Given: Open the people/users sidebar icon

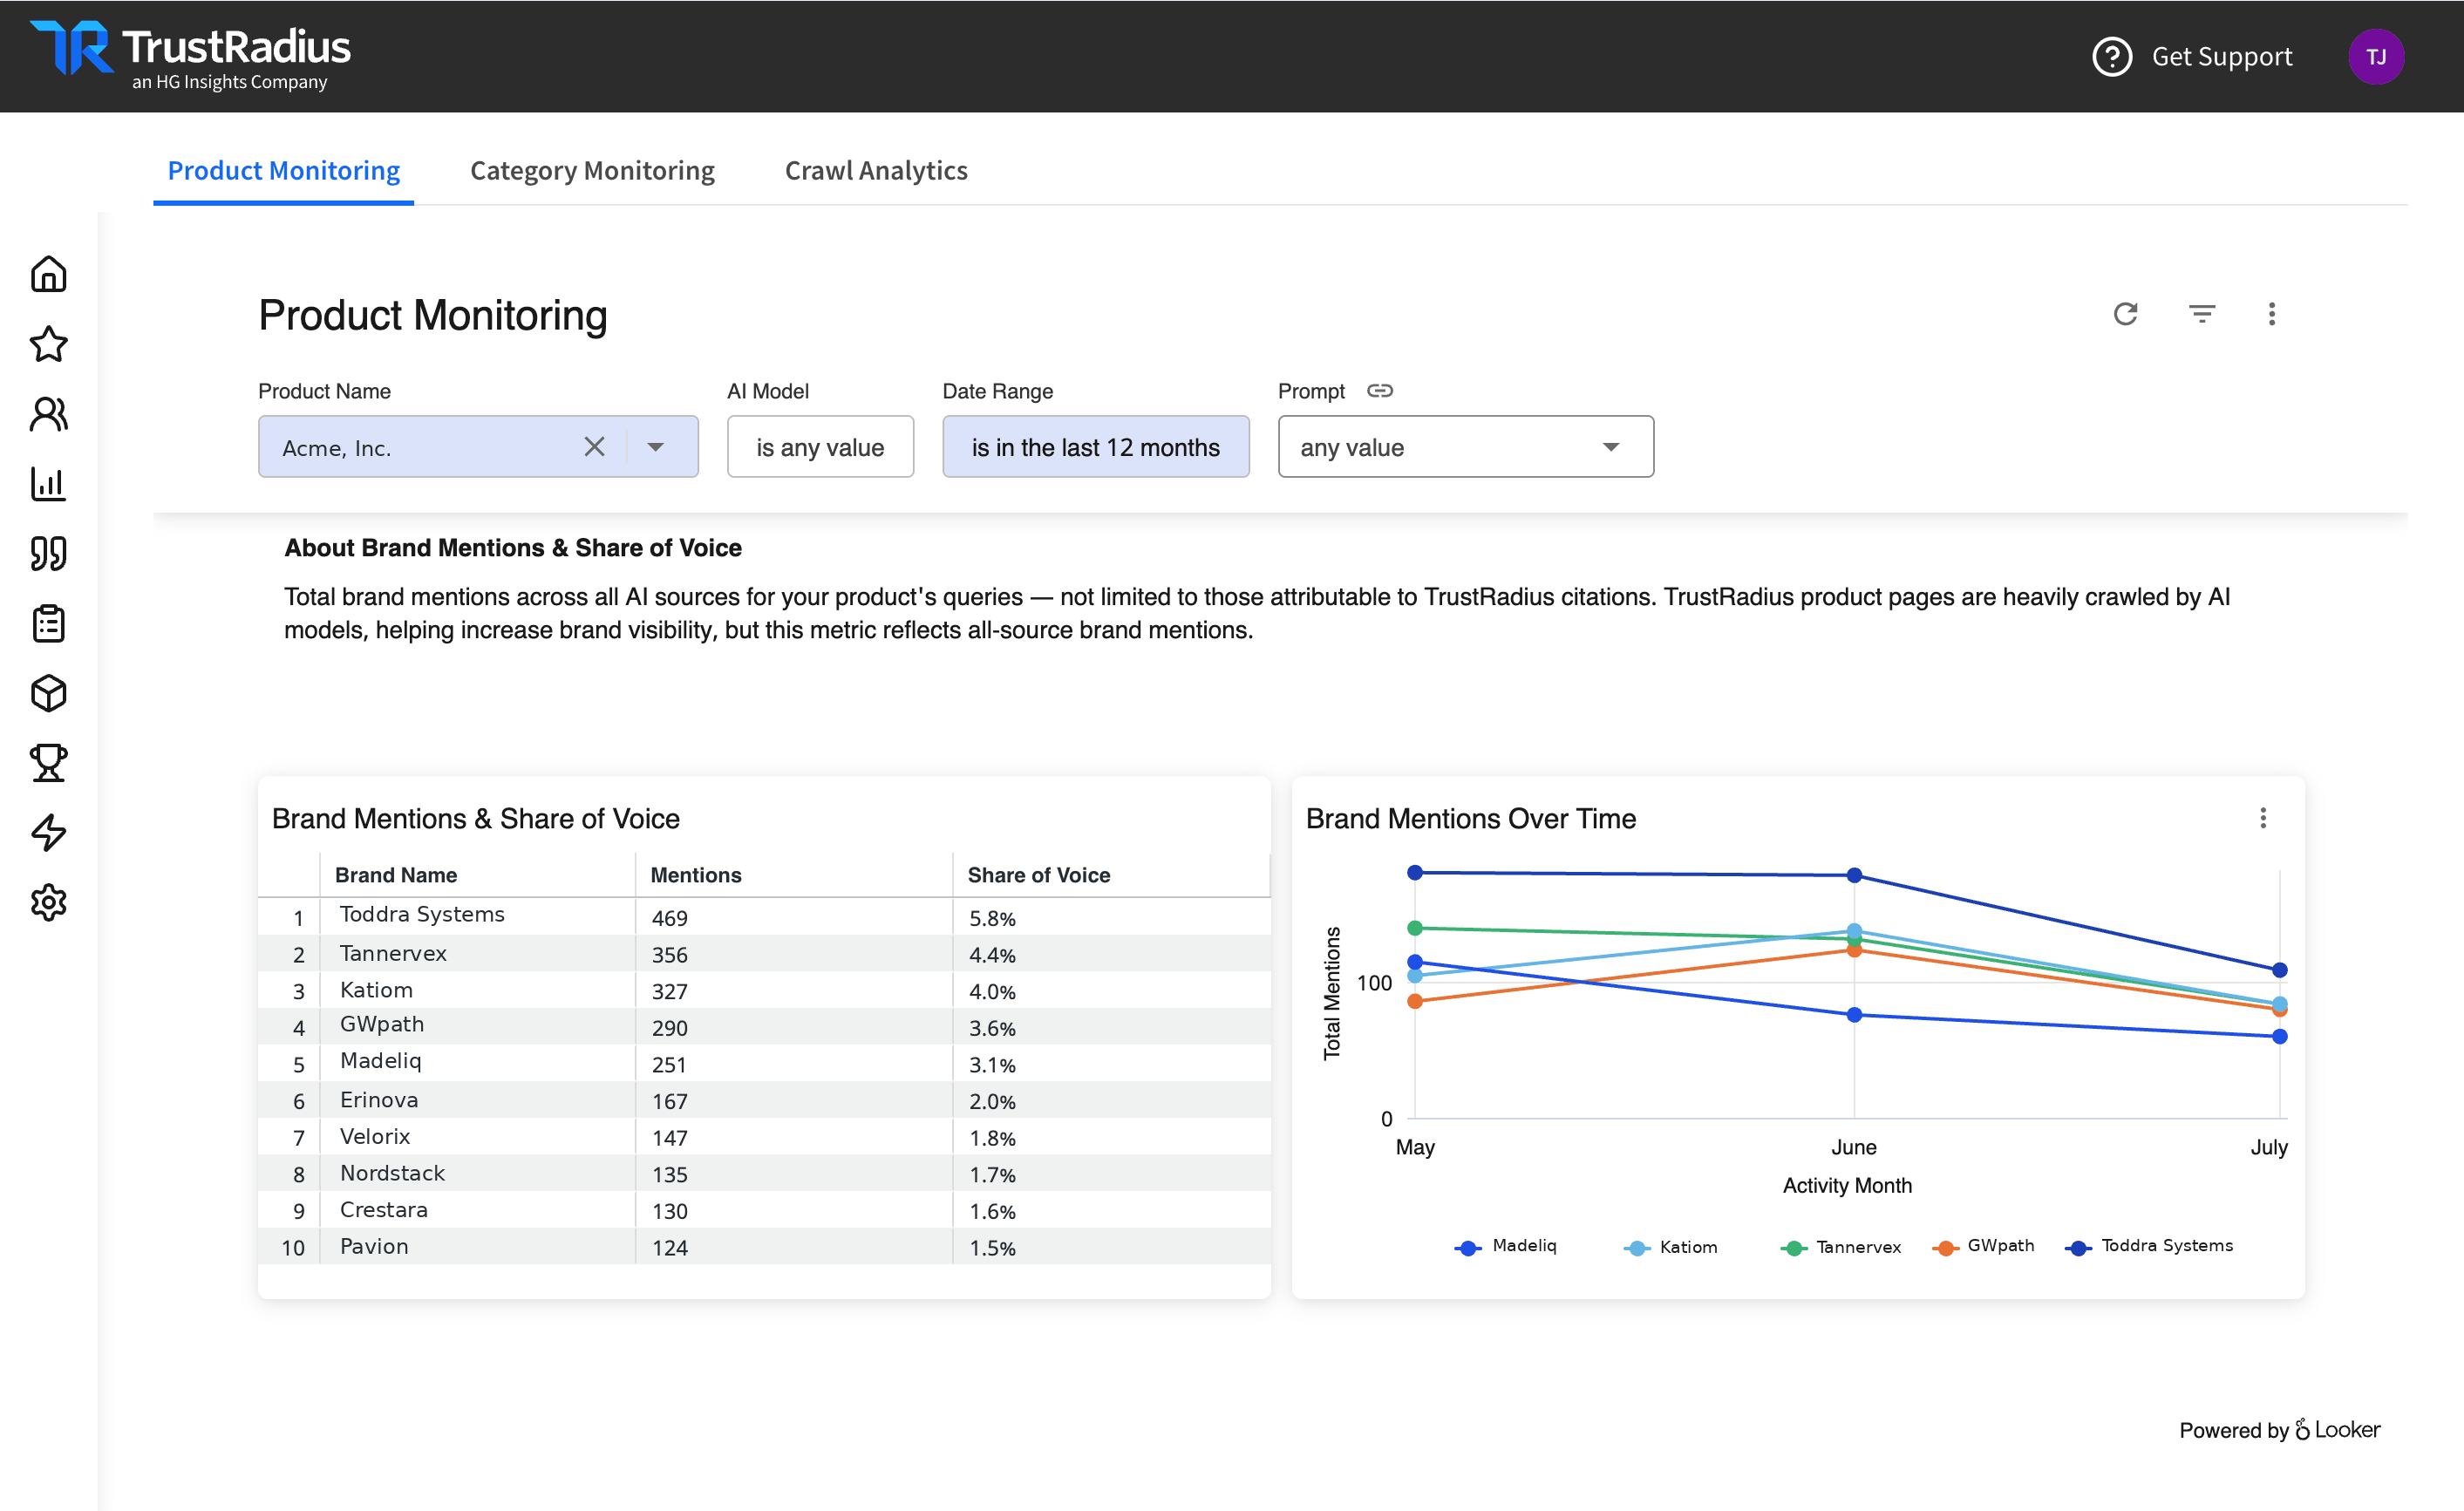Looking at the screenshot, I should [48, 414].
